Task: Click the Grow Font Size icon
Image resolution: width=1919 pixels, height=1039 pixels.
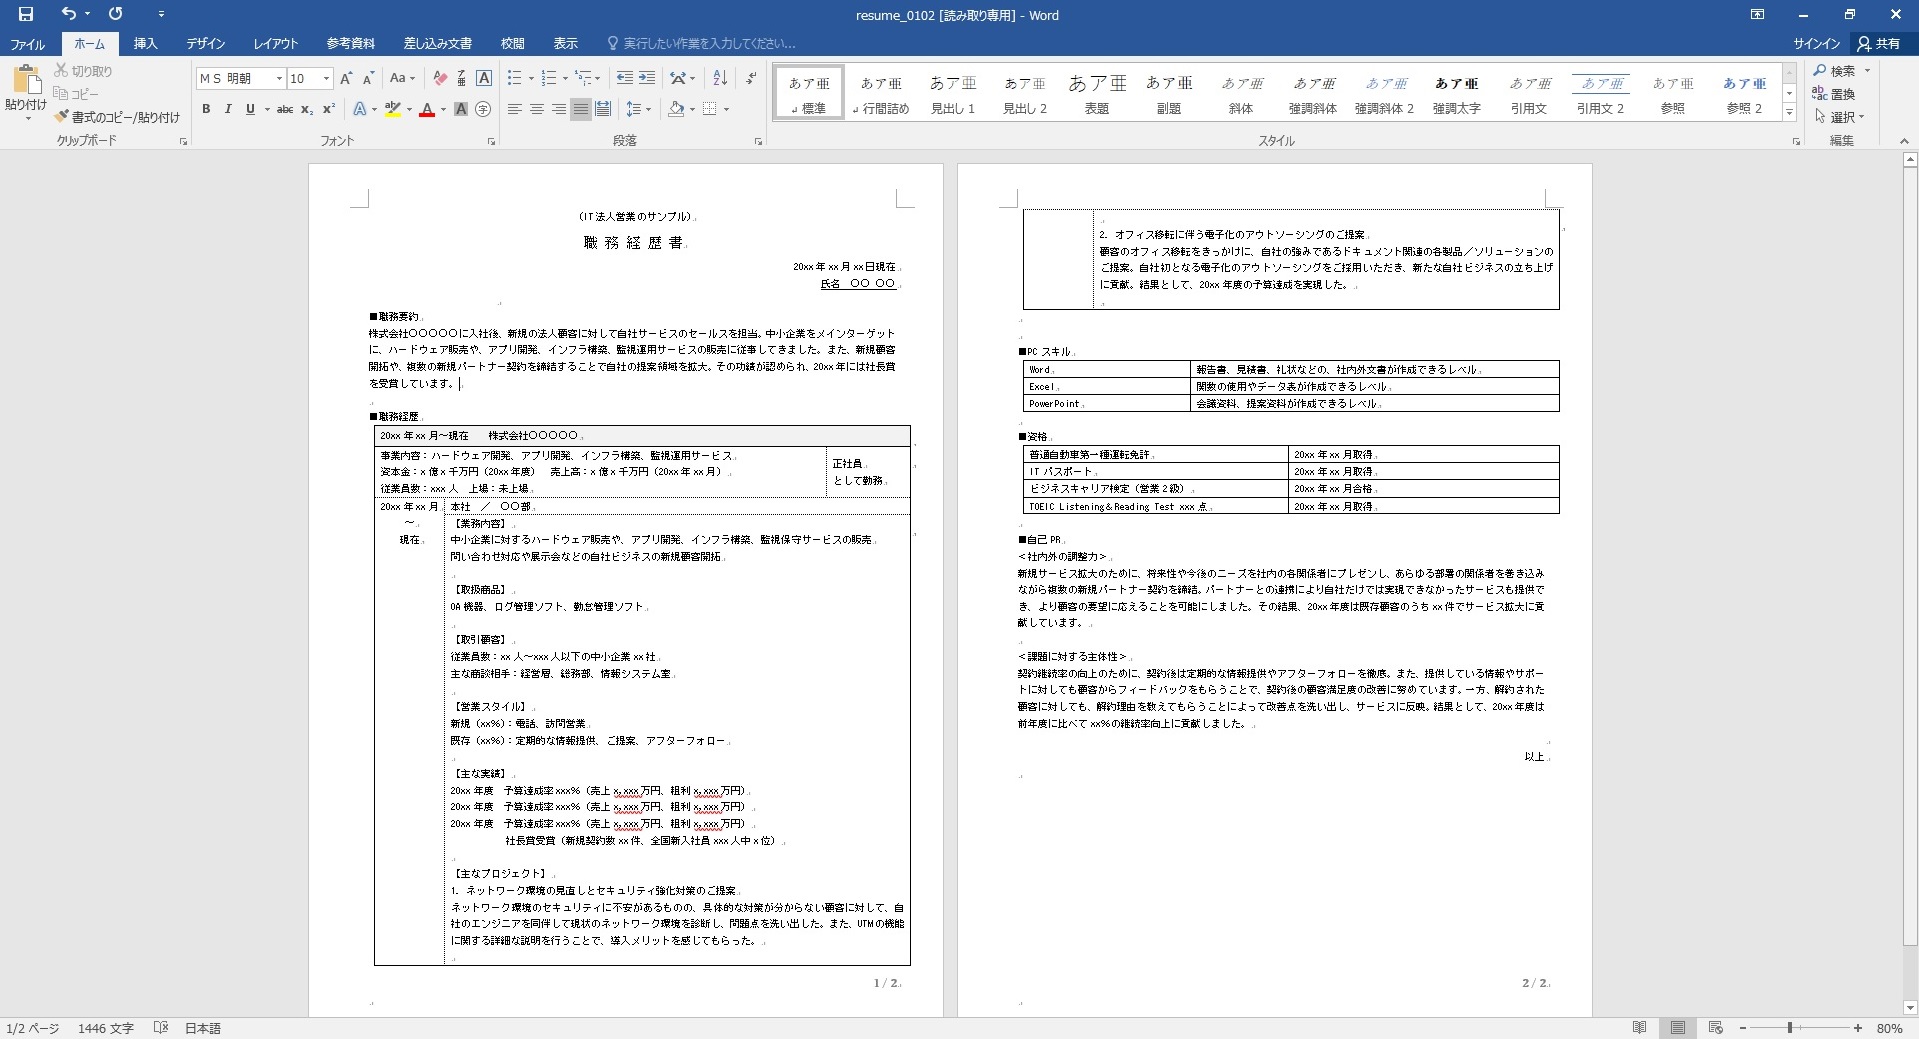Action: pyautogui.click(x=346, y=78)
